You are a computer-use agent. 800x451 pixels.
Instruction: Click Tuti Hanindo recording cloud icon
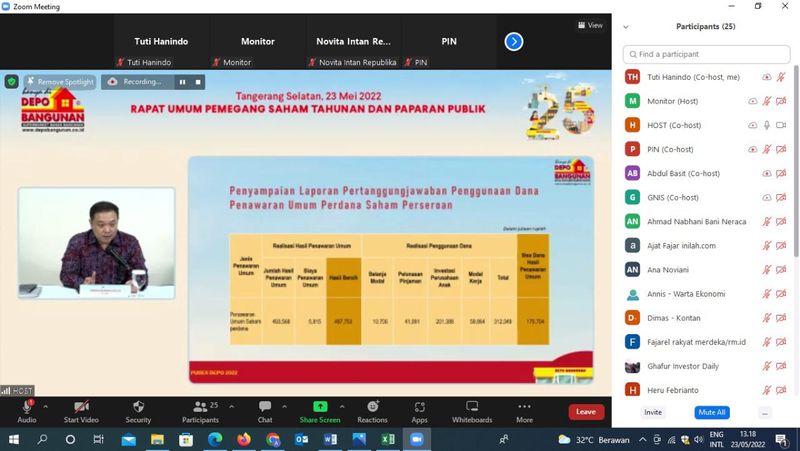pos(766,77)
